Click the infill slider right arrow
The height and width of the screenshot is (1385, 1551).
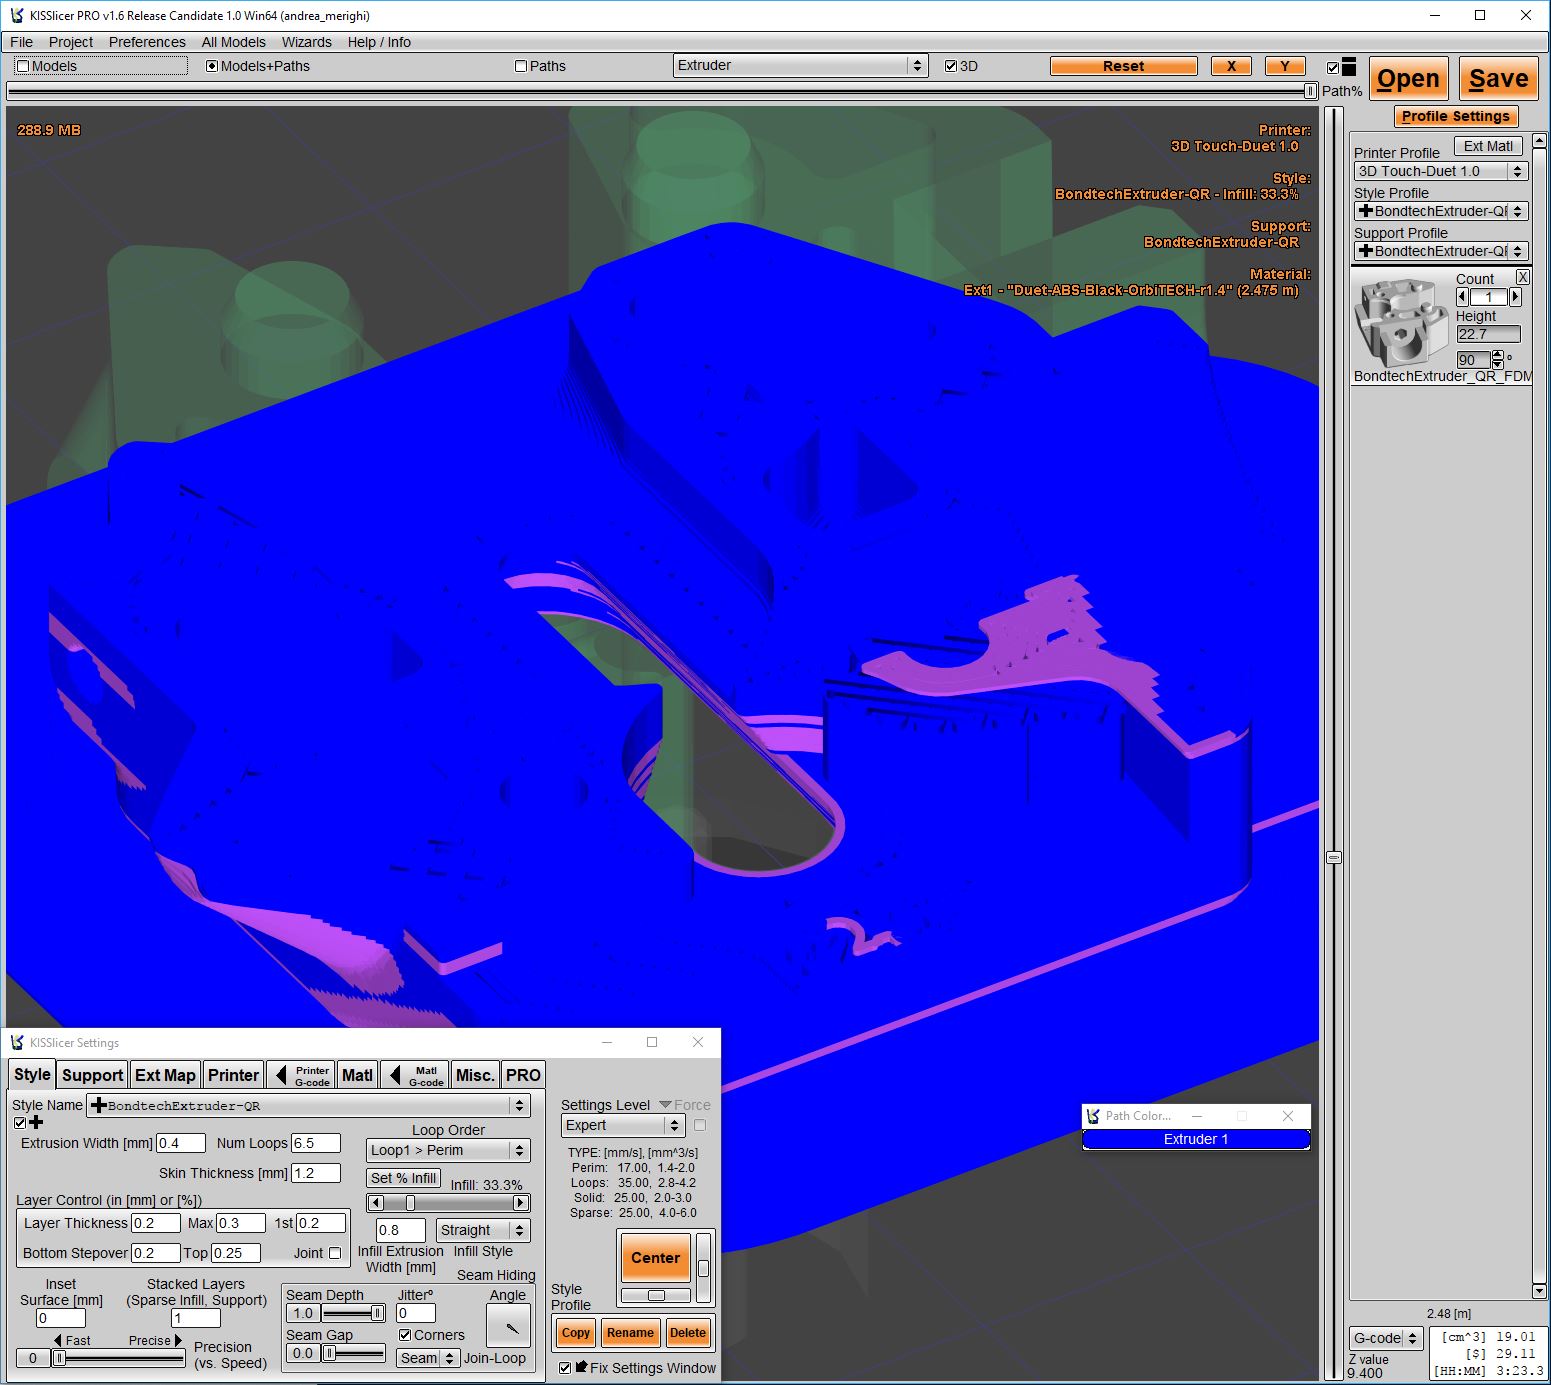pyautogui.click(x=520, y=1203)
